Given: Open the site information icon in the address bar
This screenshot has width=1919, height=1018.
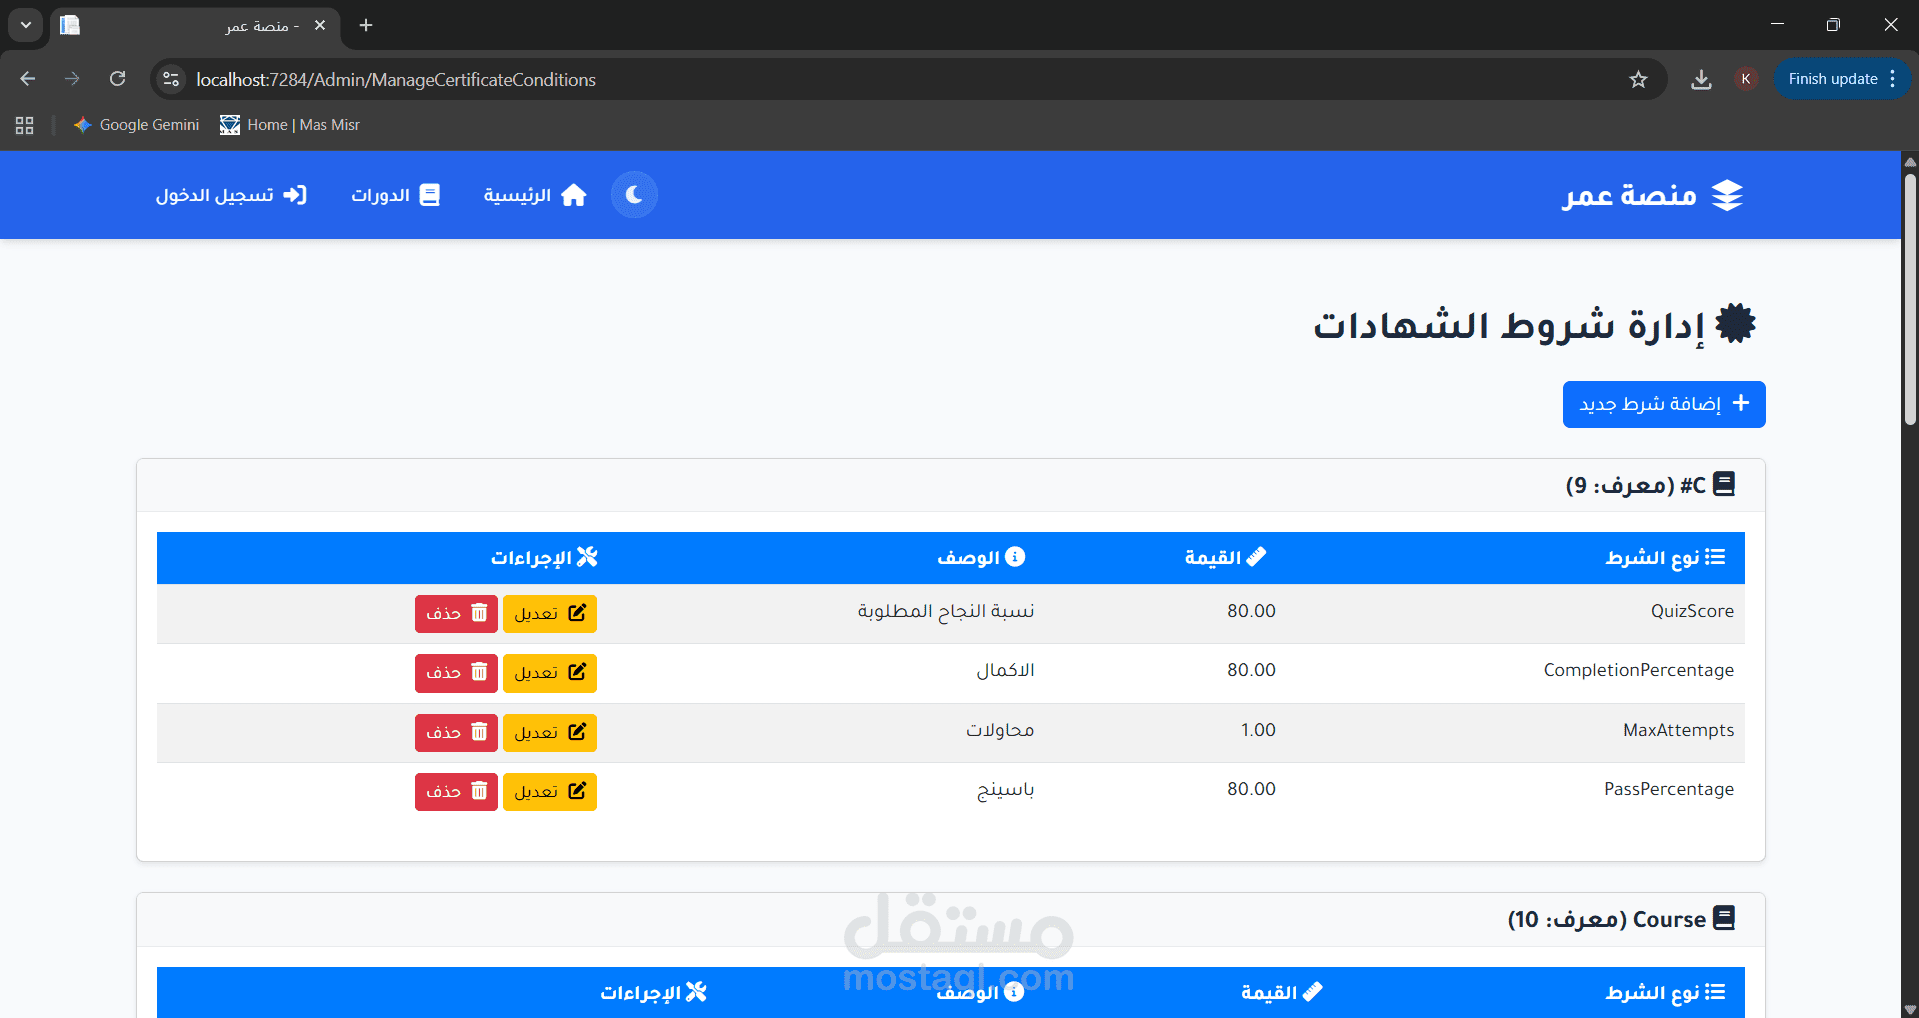Looking at the screenshot, I should tap(171, 79).
